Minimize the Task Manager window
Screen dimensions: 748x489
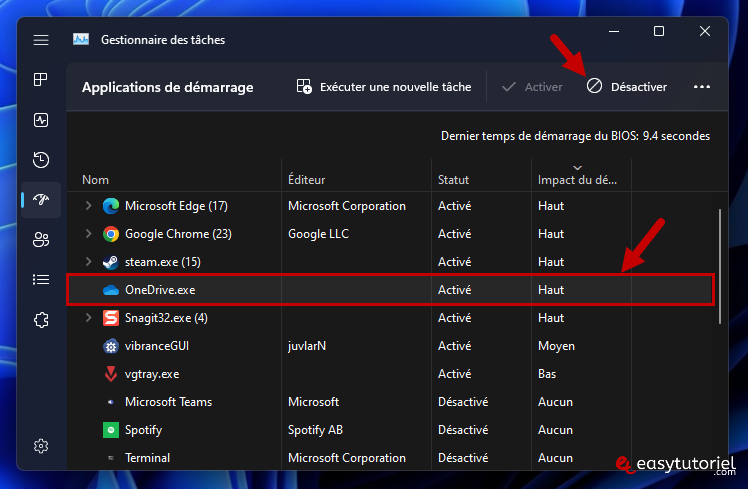[614, 31]
